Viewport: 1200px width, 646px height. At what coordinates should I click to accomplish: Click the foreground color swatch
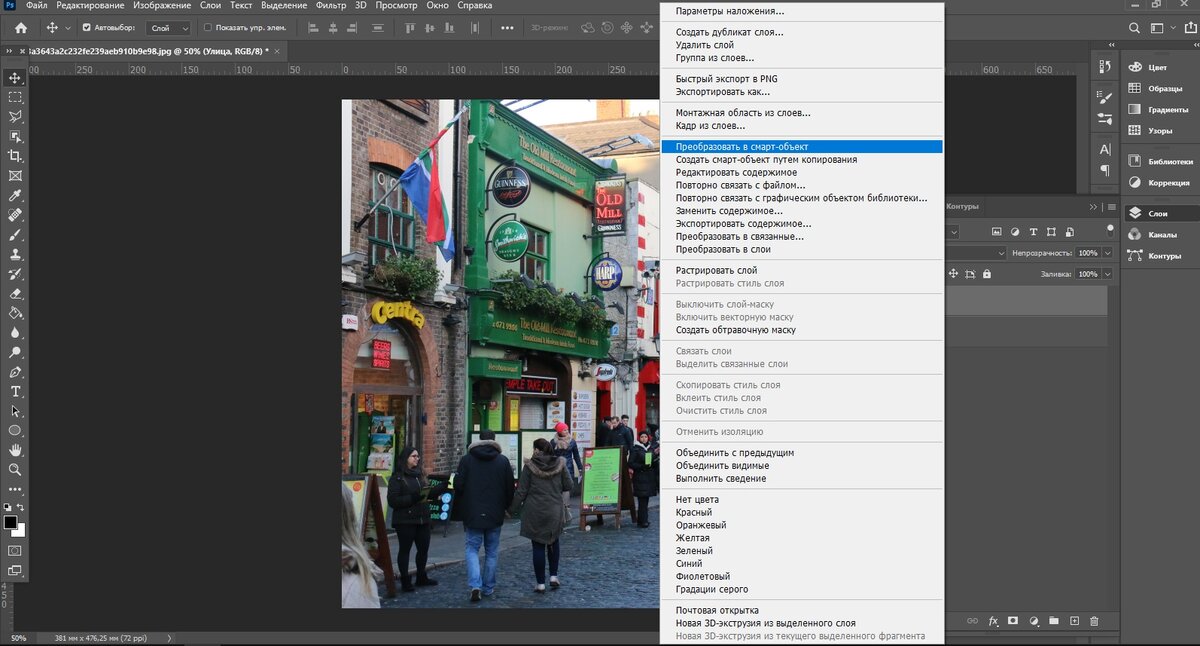pos(10,523)
